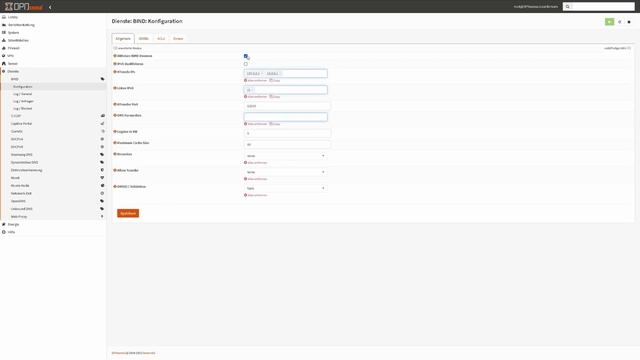The height and width of the screenshot is (360, 640).
Task: Click the Netzwerk Zeit clock icon
Action: [102, 193]
